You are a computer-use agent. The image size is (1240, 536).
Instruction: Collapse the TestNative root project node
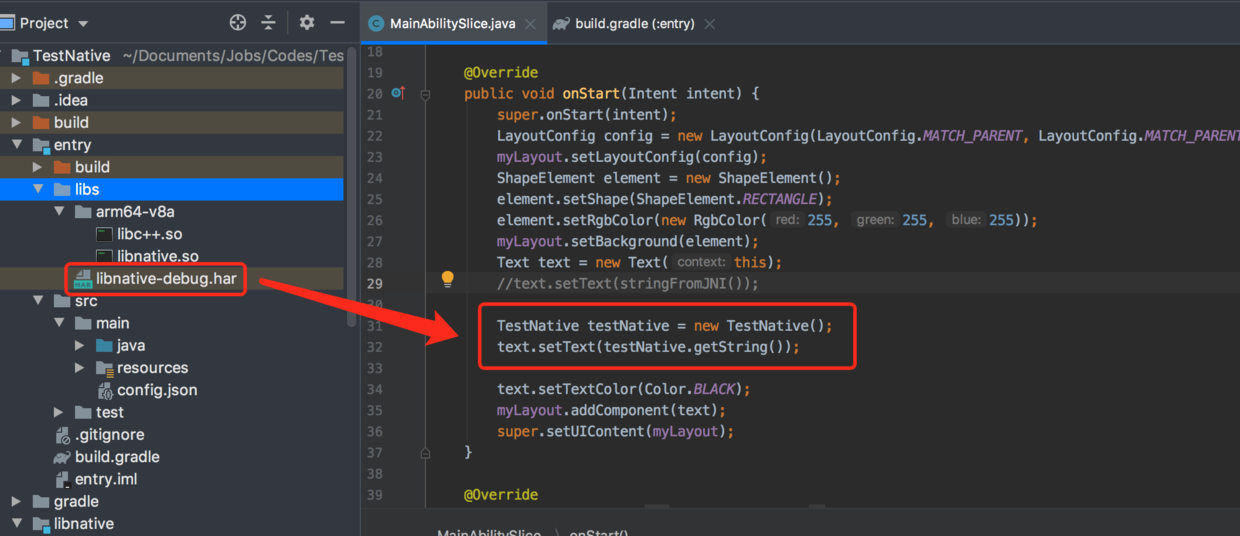pos(4,56)
